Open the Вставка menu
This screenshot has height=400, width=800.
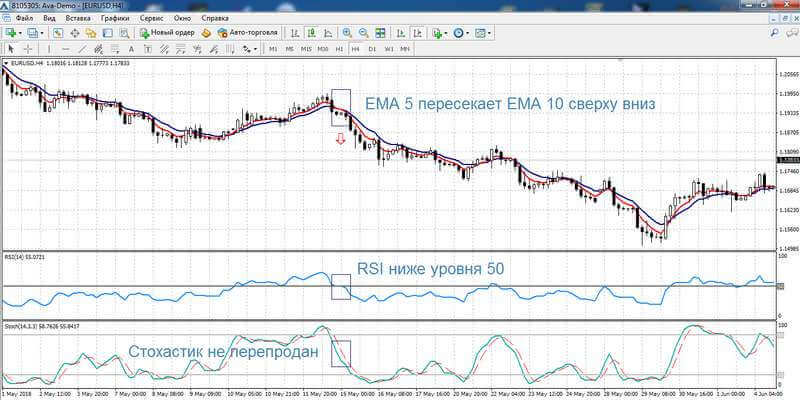(x=78, y=18)
